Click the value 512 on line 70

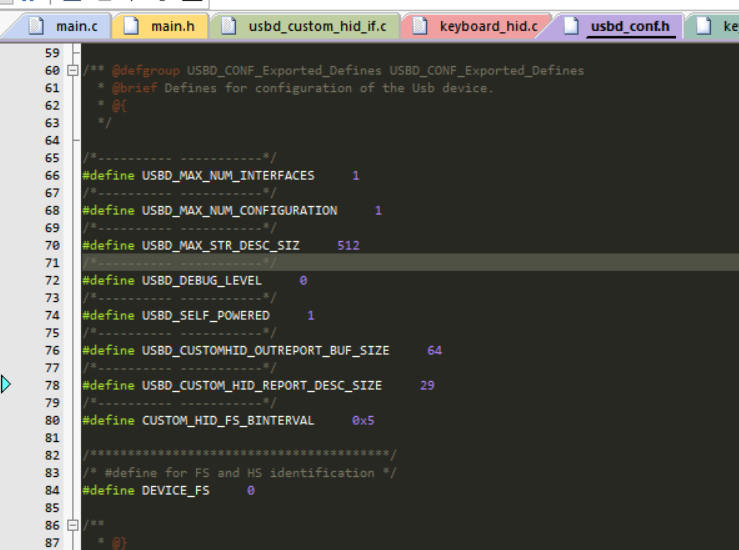pyautogui.click(x=348, y=246)
